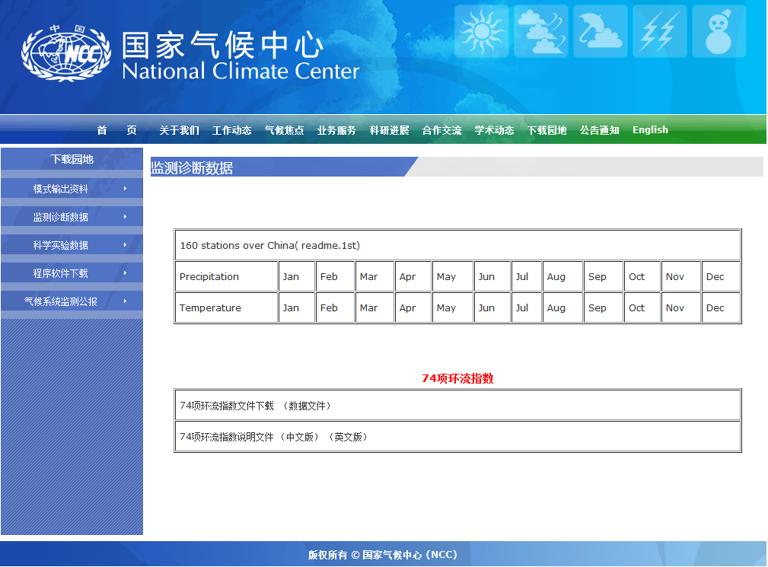Download Precipitation Feb data
The image size is (768, 567).
[x=329, y=277]
